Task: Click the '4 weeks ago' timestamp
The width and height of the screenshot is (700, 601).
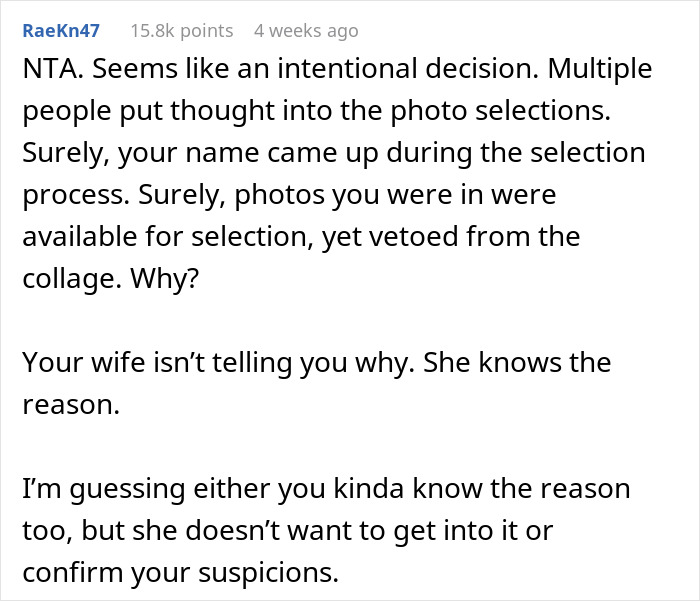Action: tap(305, 31)
